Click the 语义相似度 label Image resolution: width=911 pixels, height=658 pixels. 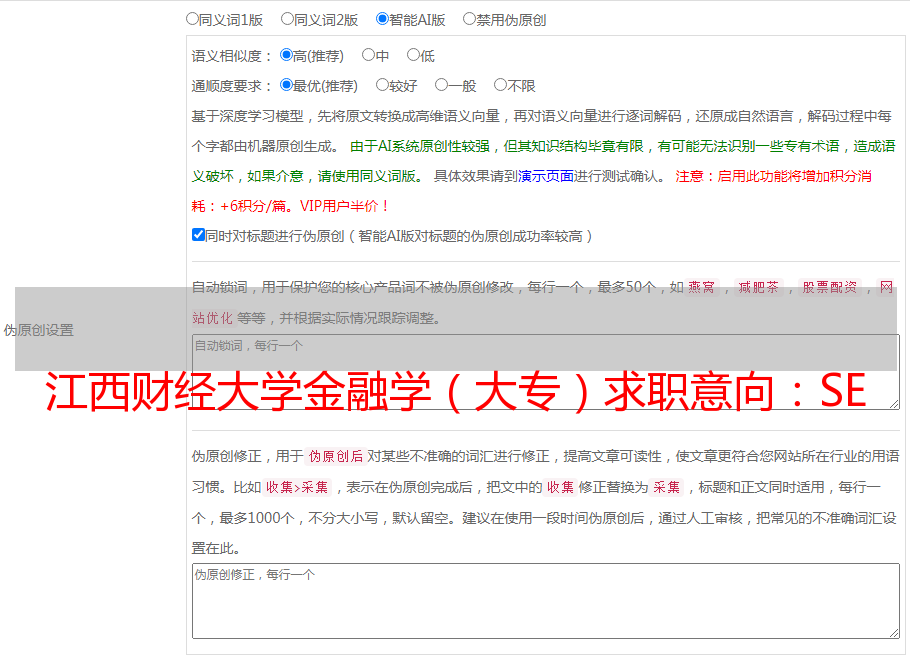[231, 56]
